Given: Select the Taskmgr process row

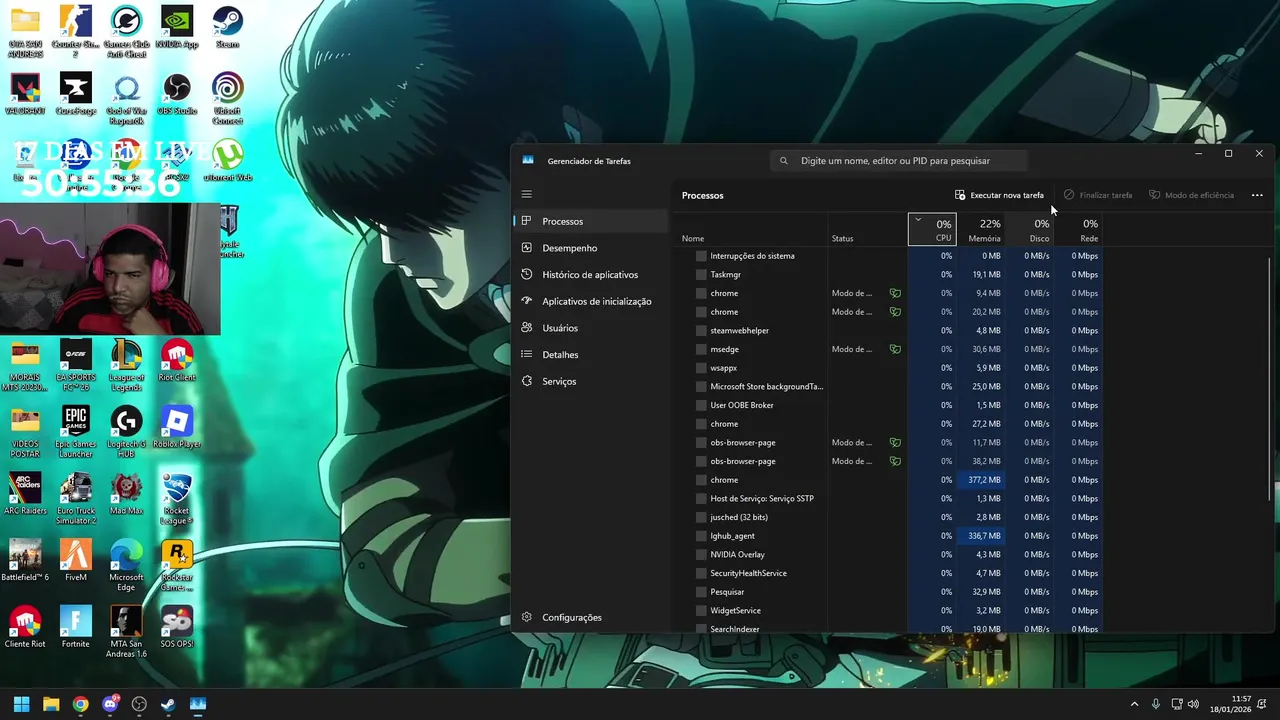Looking at the screenshot, I should tap(890, 274).
